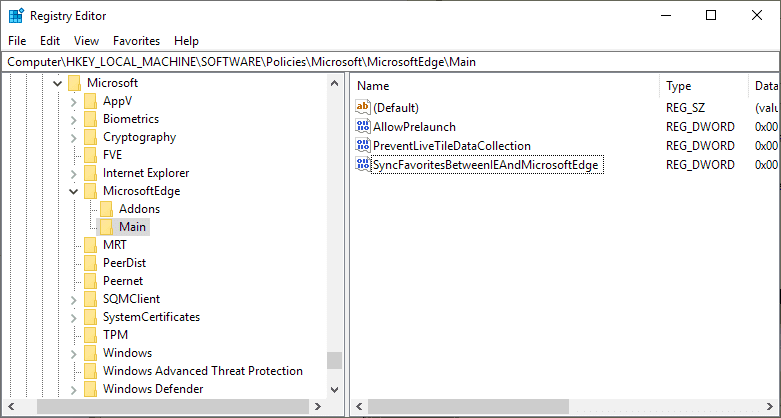Select the PeerDist registry key

(x=124, y=263)
